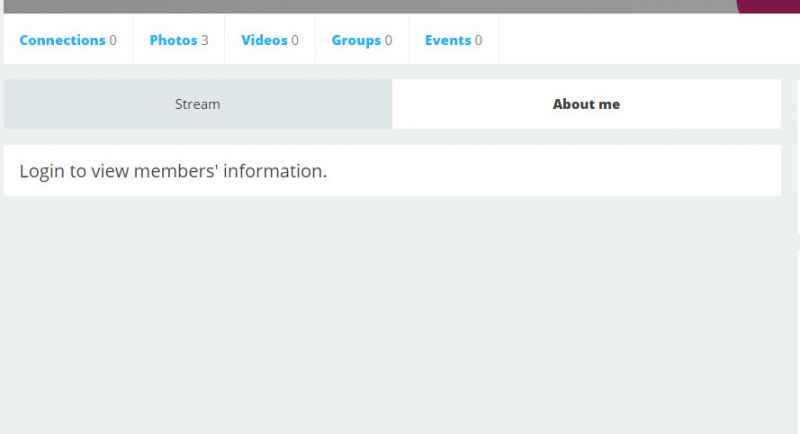Open the Connections link
Image resolution: width=800 pixels, height=434 pixels.
pos(68,40)
